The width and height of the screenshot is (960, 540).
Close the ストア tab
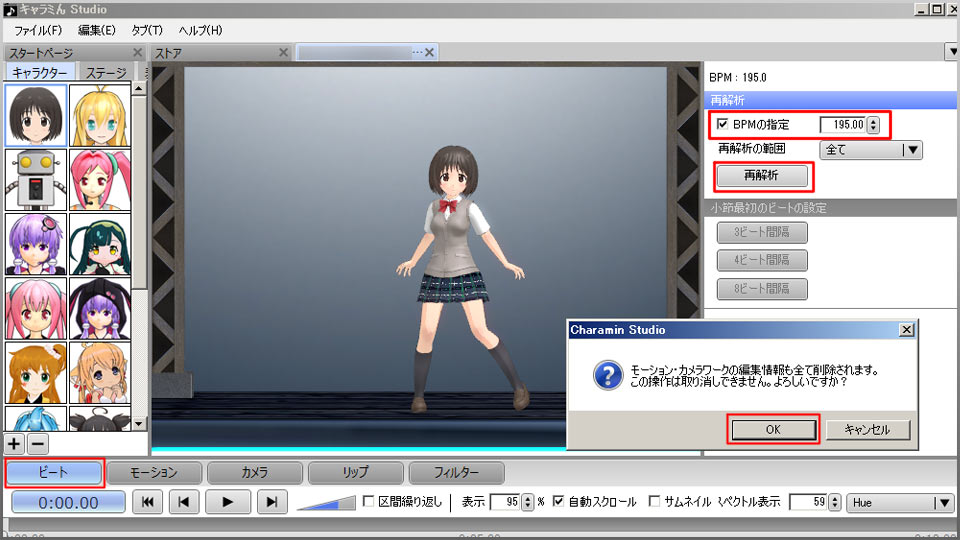[283, 53]
